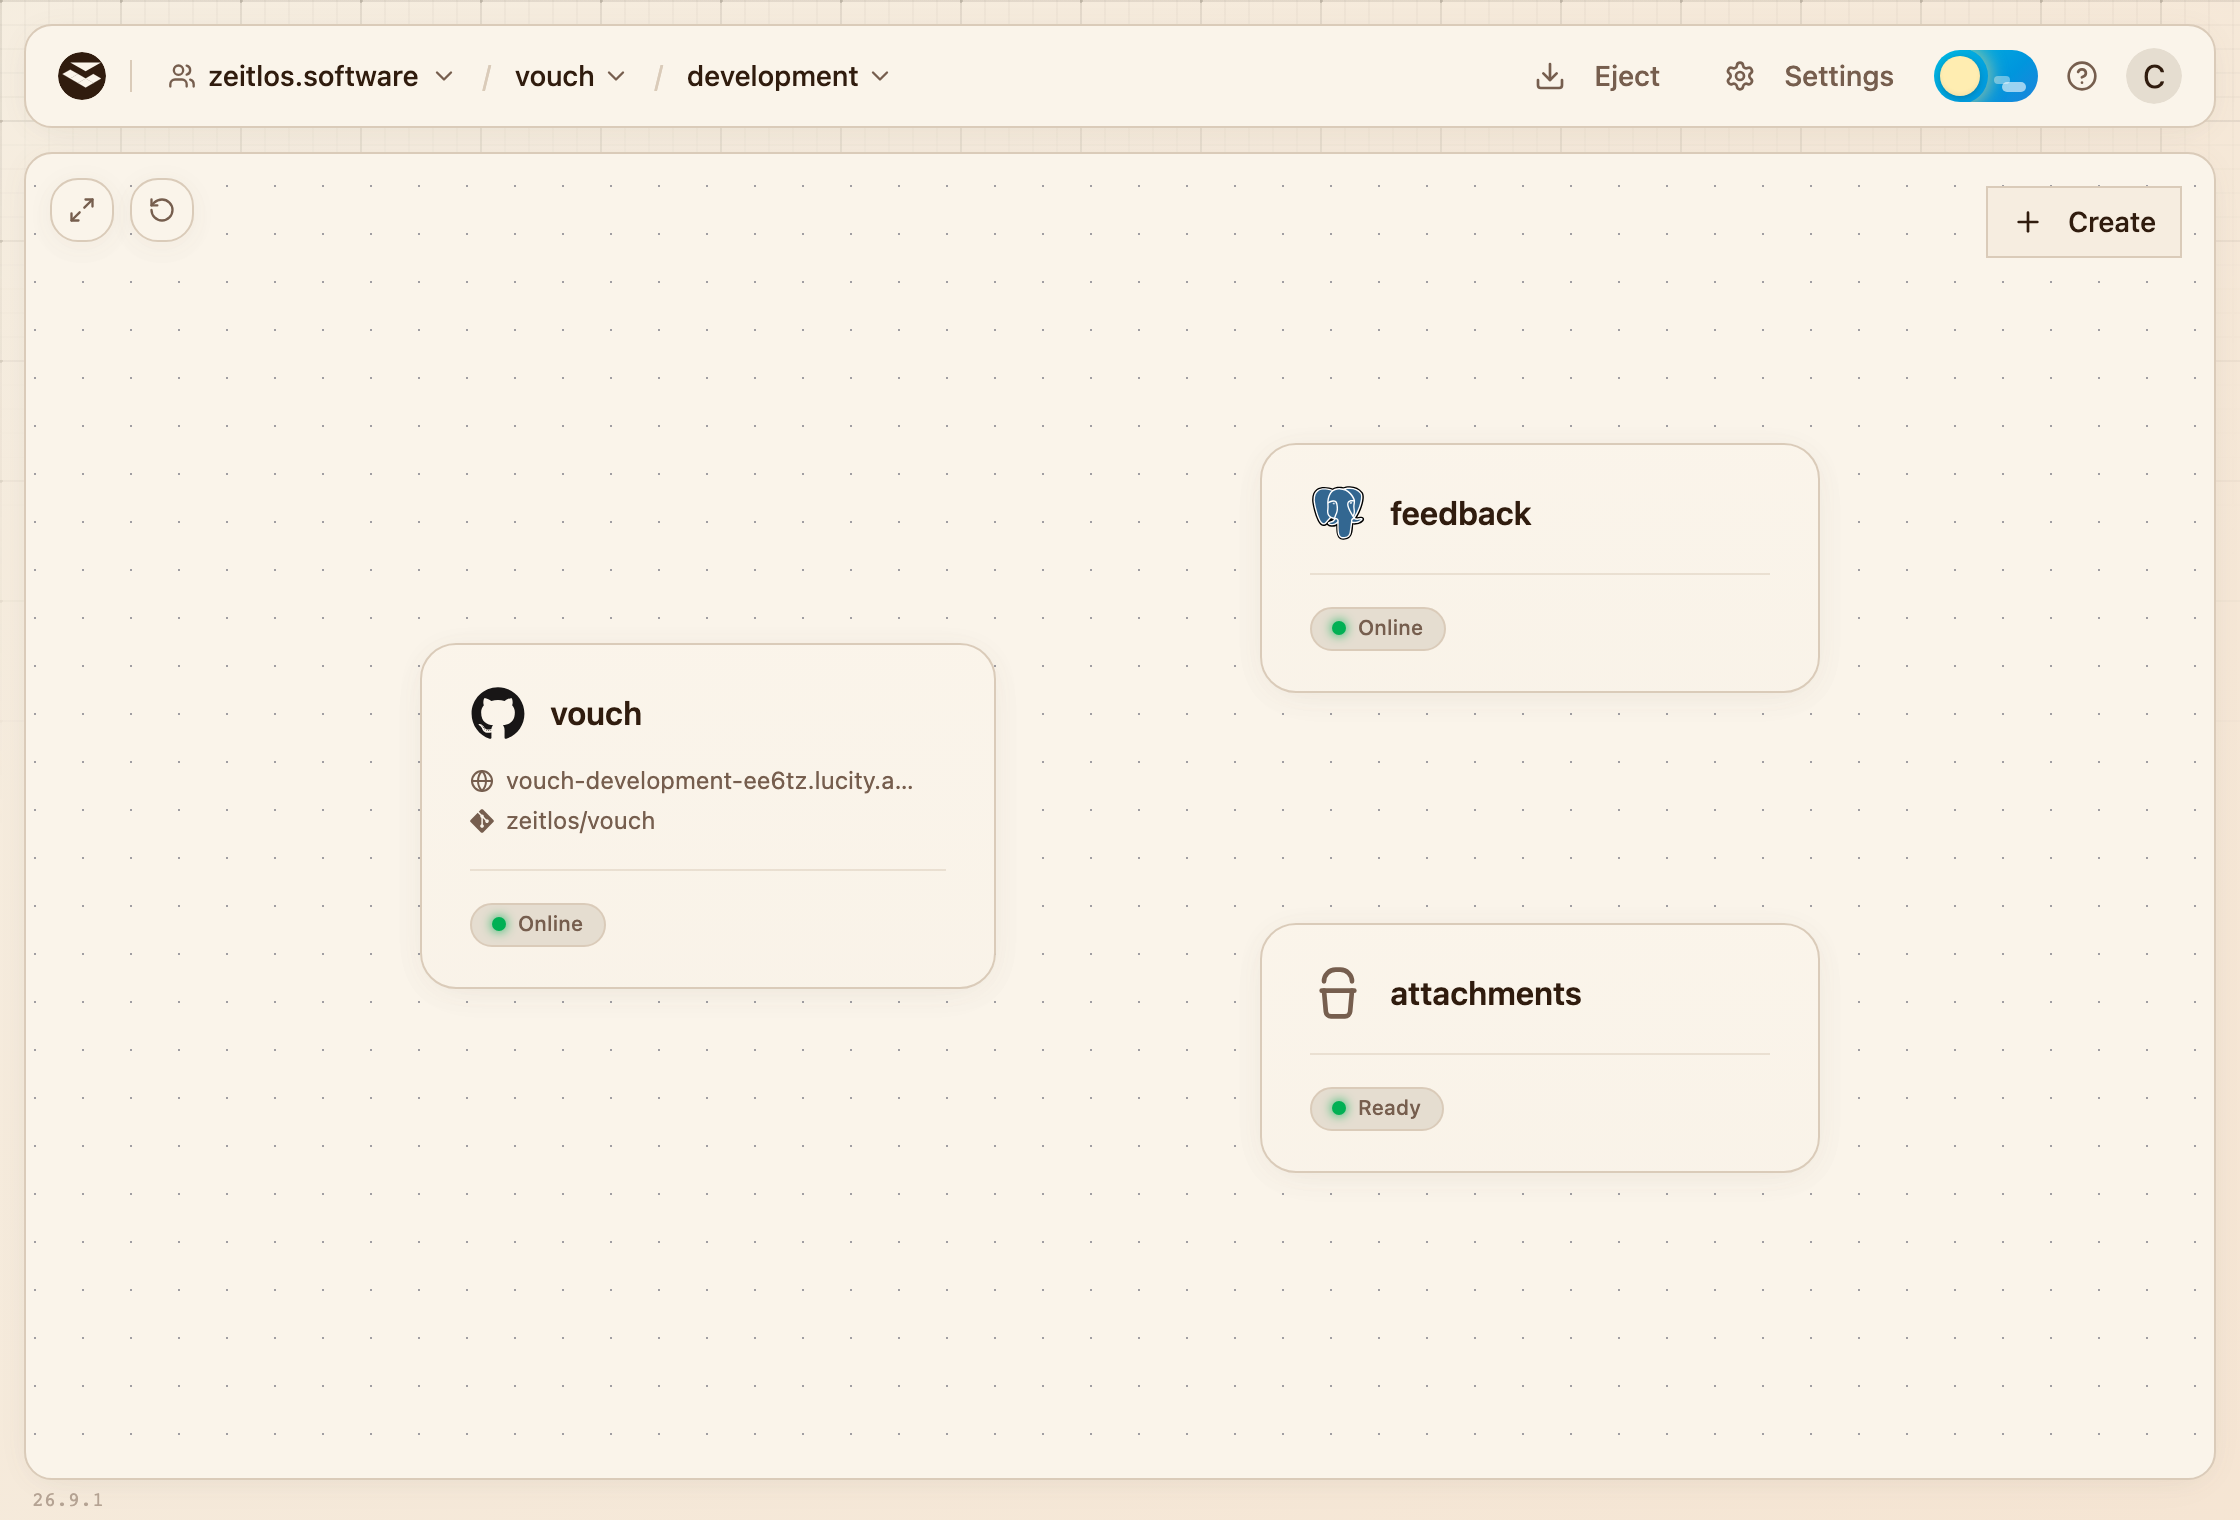Click the Settings gear icon

(1740, 76)
